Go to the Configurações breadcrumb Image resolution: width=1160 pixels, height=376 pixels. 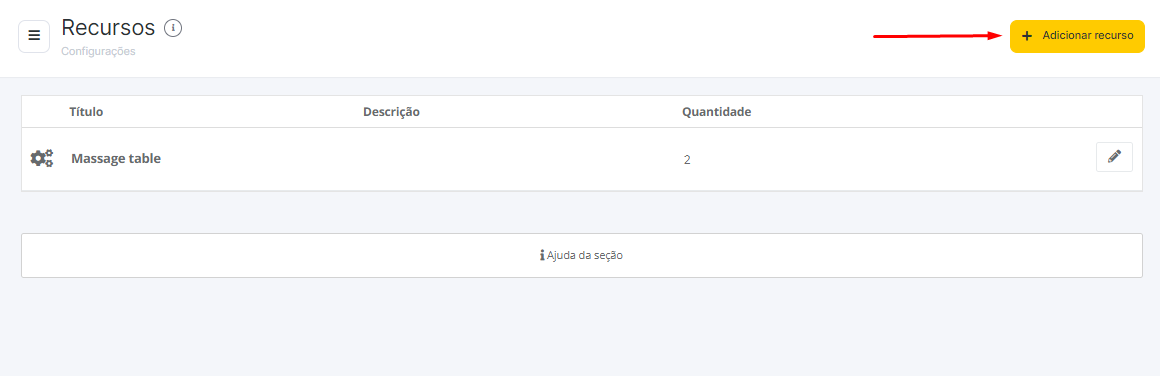click(98, 52)
